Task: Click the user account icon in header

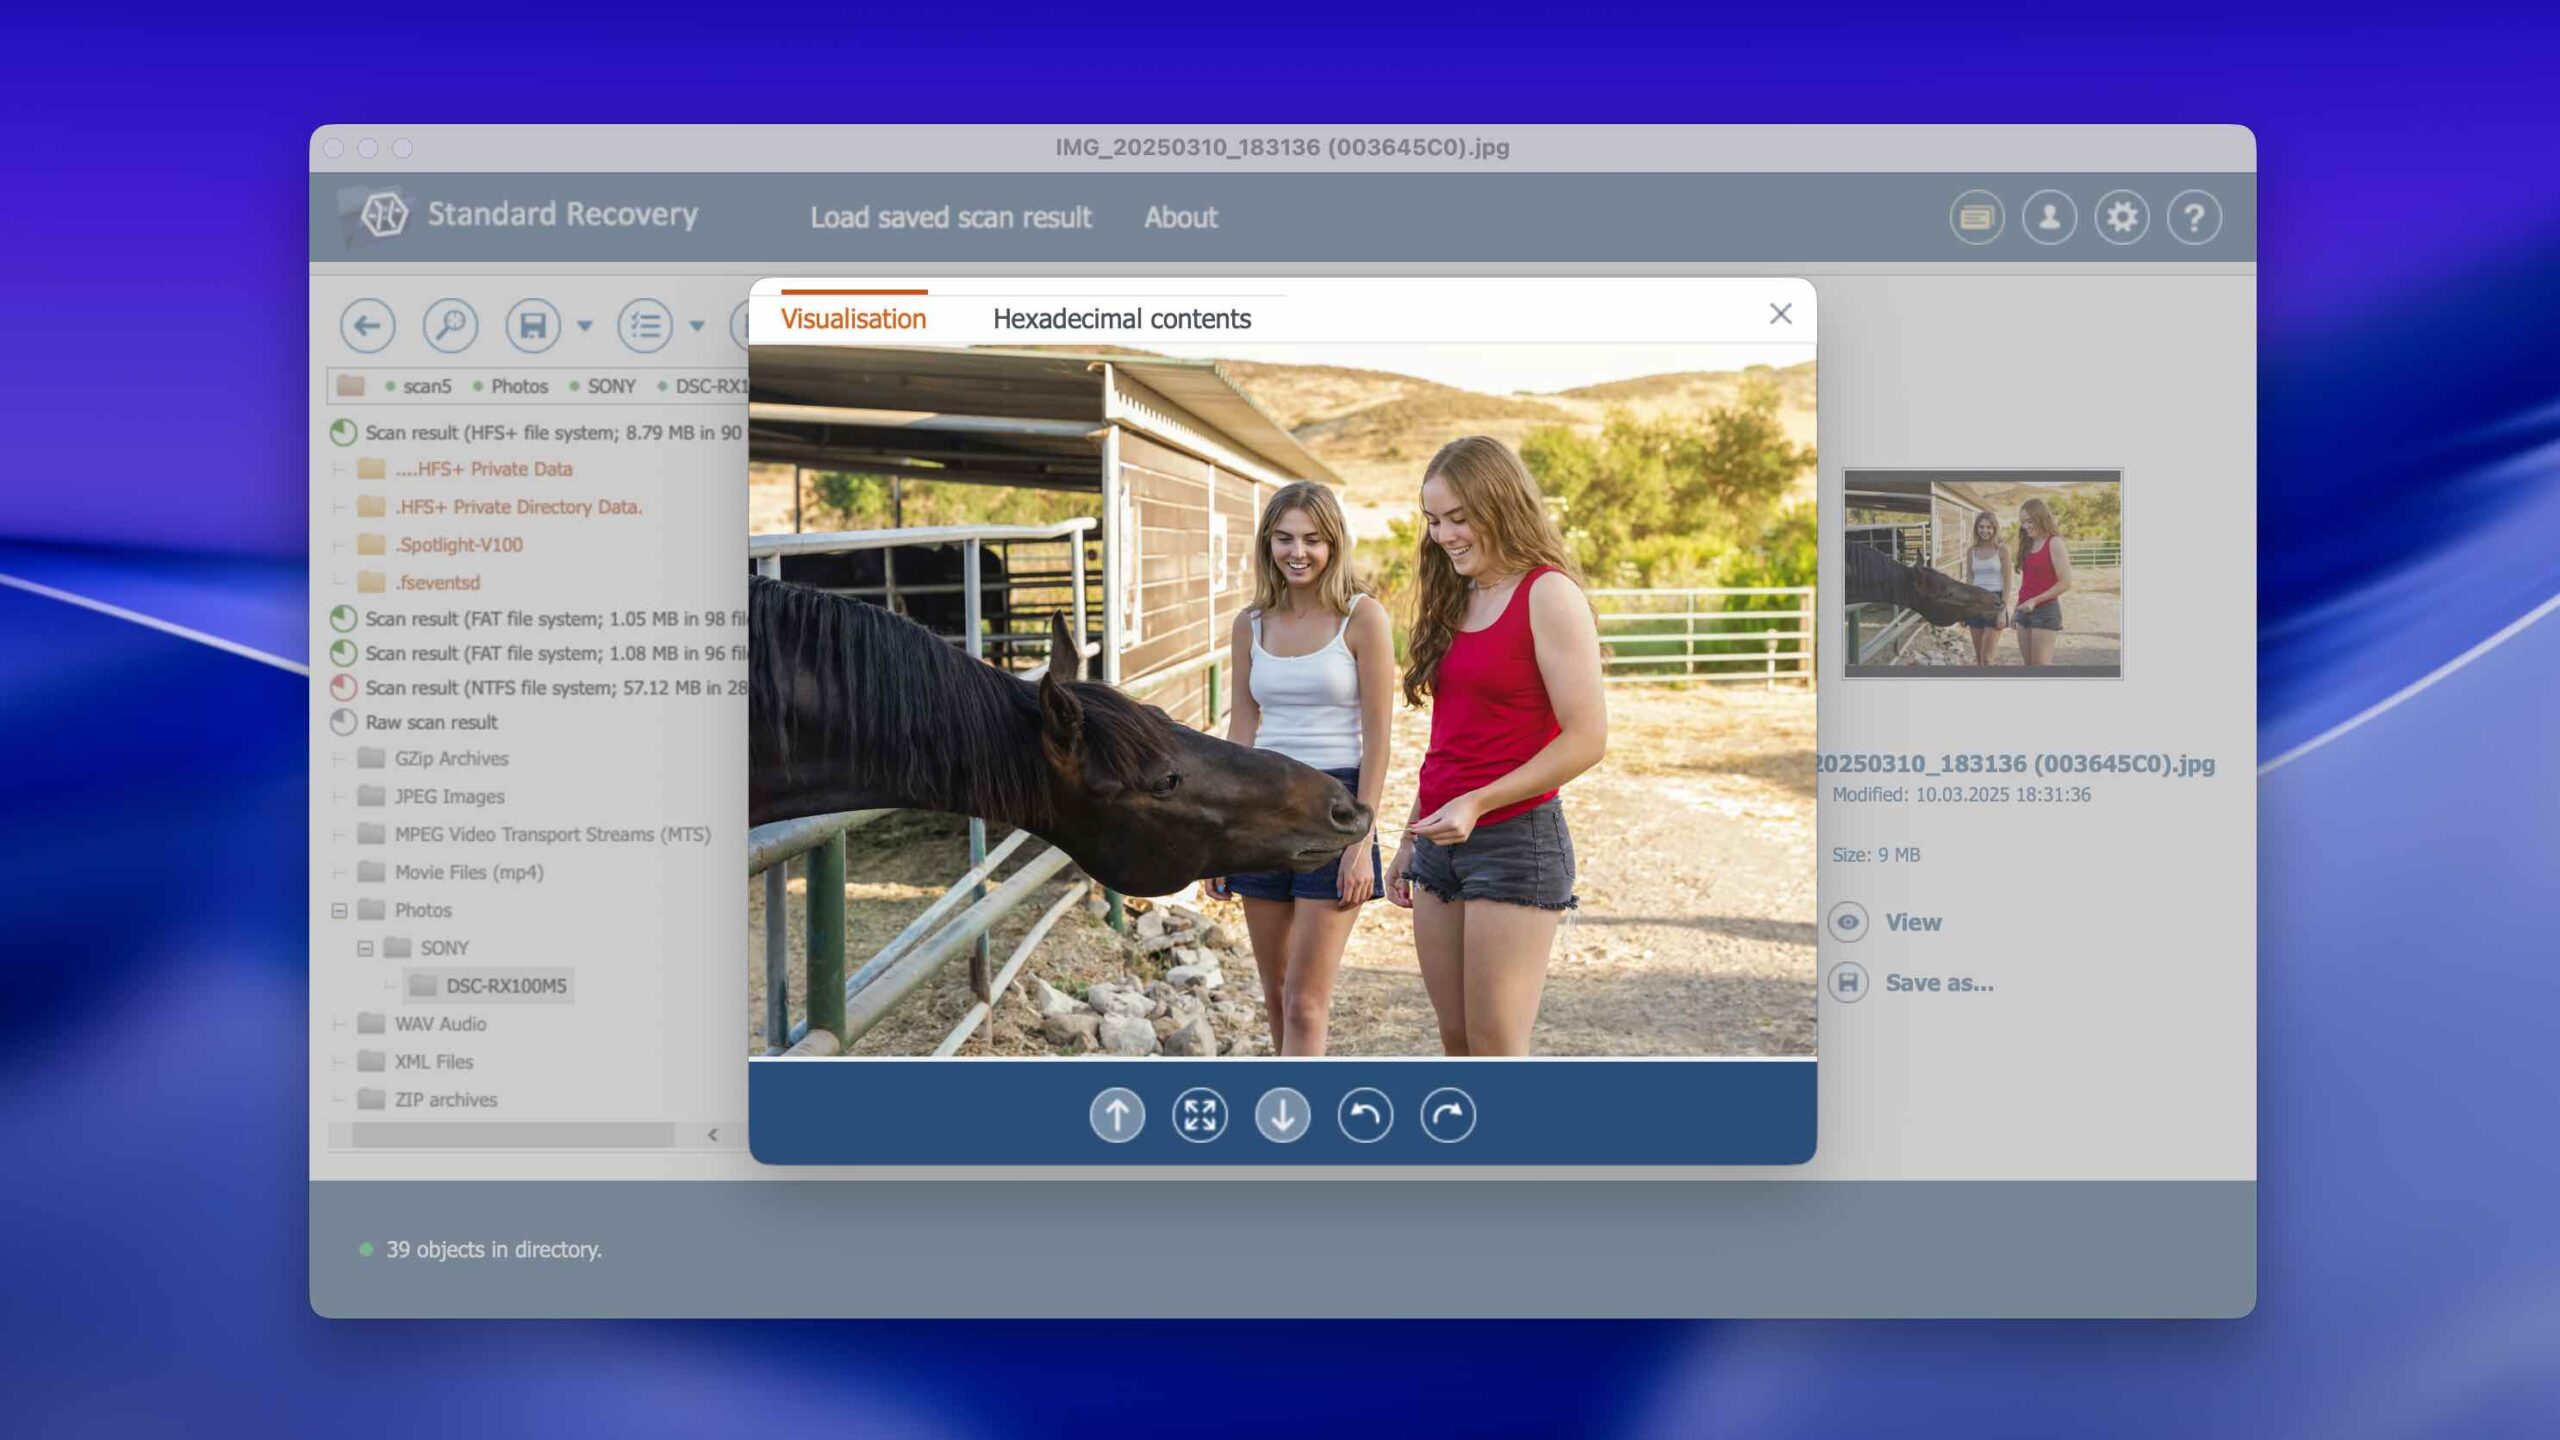Action: click(2049, 217)
